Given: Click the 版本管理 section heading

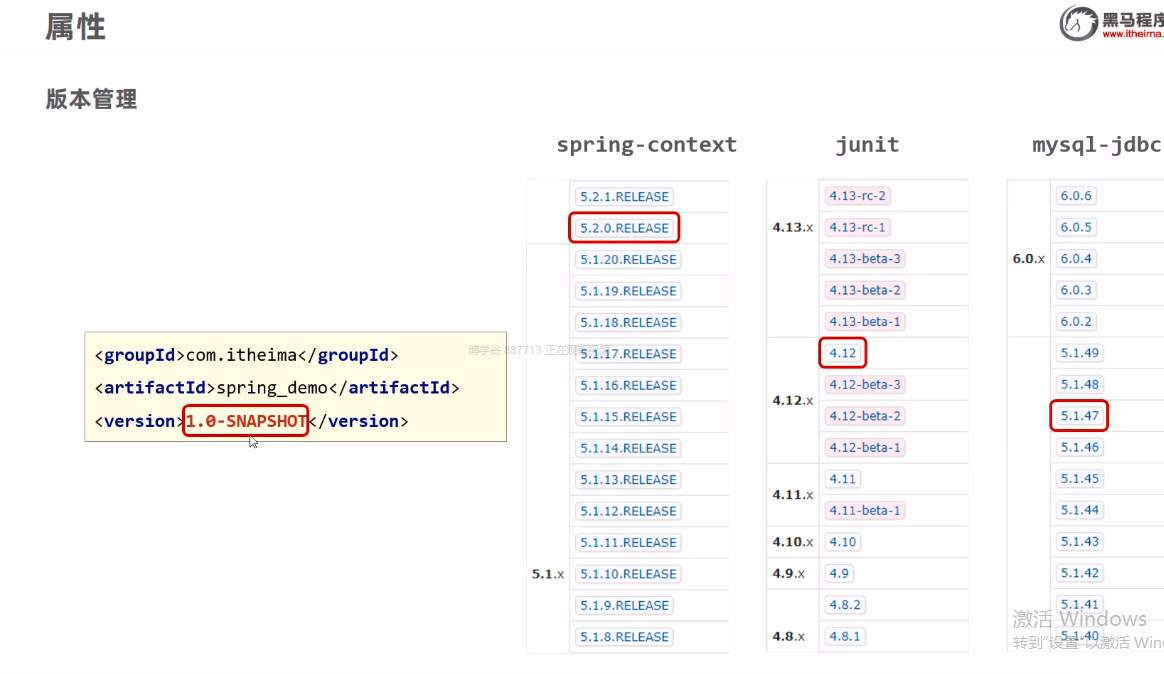Looking at the screenshot, I should pyautogui.click(x=91, y=99).
